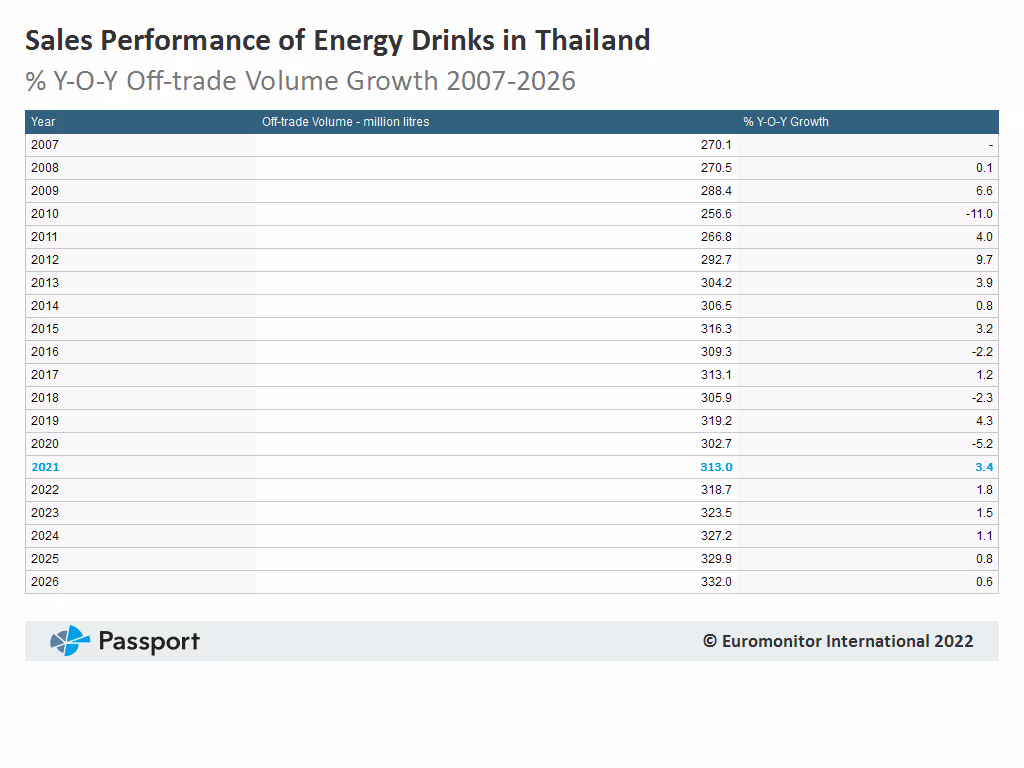The width and height of the screenshot is (1024, 768).
Task: Click the -5.2 growth value for 2020
Action: [x=982, y=444]
